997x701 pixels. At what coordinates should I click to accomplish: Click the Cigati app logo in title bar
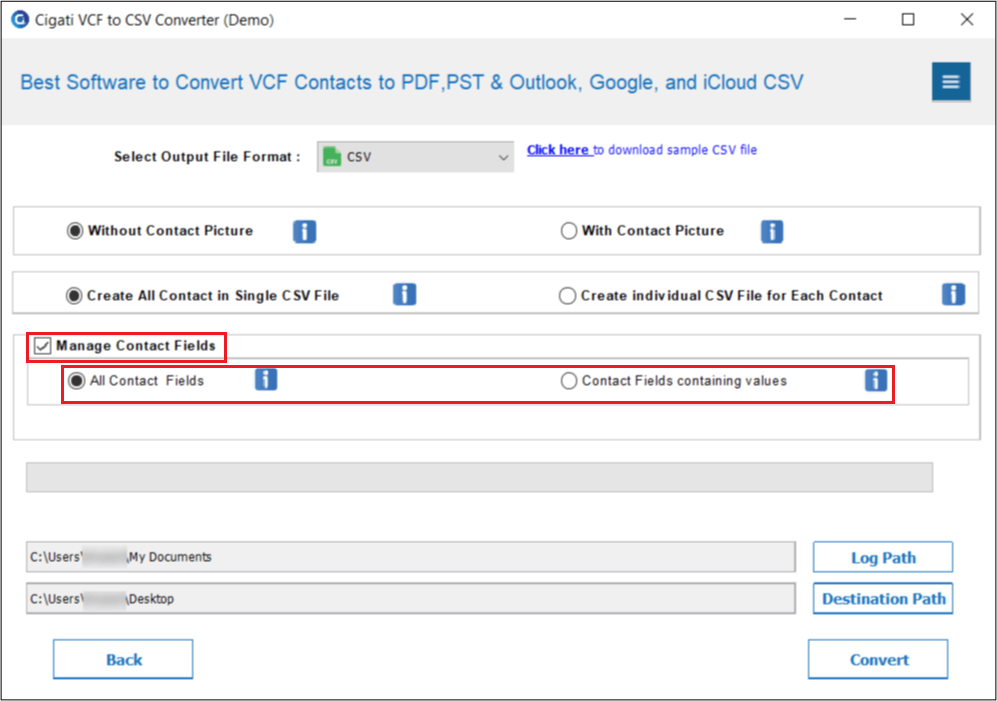pos(20,20)
